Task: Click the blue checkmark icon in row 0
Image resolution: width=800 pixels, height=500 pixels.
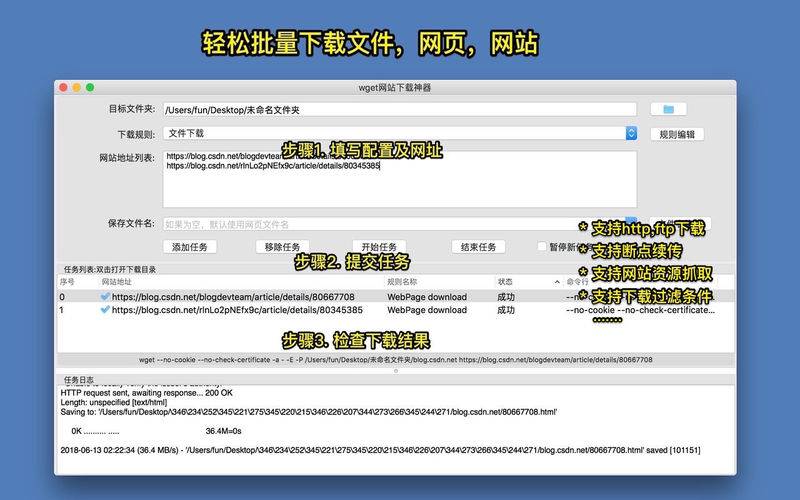Action: pos(105,296)
